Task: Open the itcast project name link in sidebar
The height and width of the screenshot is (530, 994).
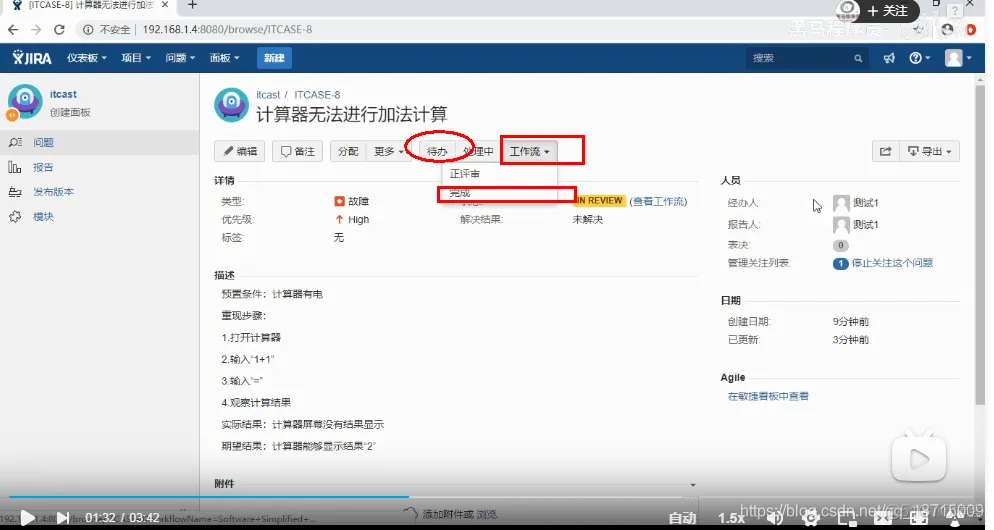Action: coord(63,94)
